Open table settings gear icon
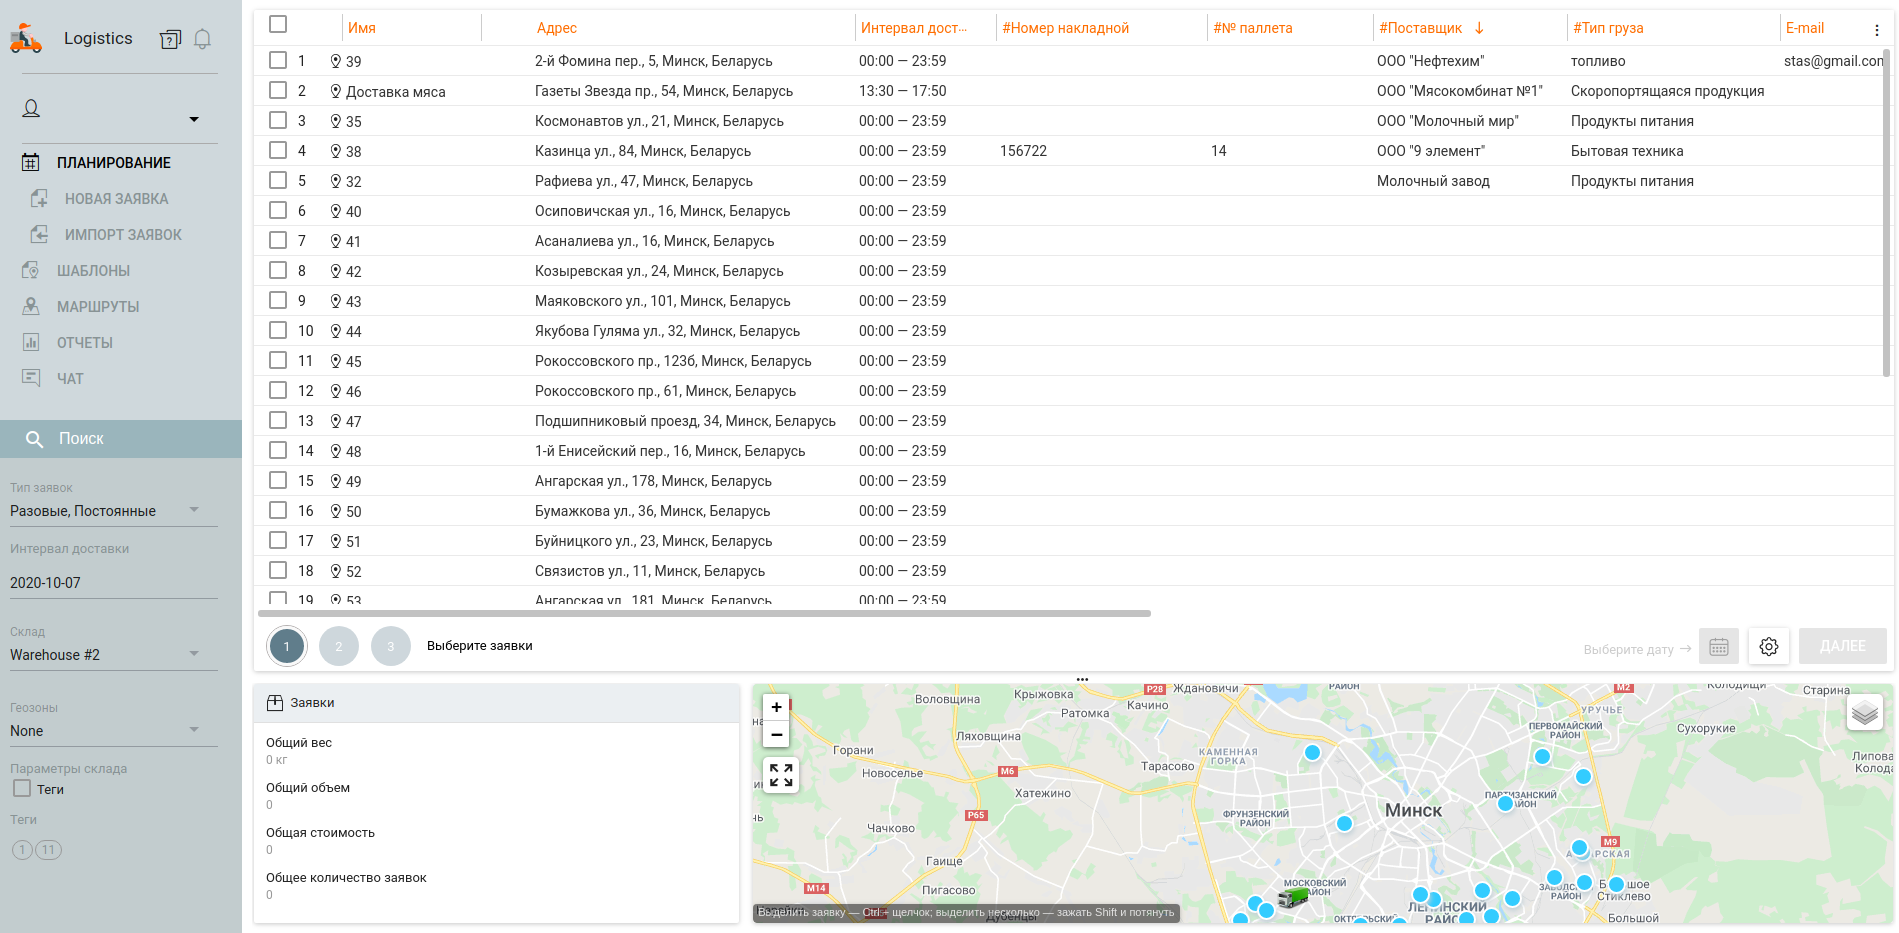The height and width of the screenshot is (933, 1899). pos(1768,647)
